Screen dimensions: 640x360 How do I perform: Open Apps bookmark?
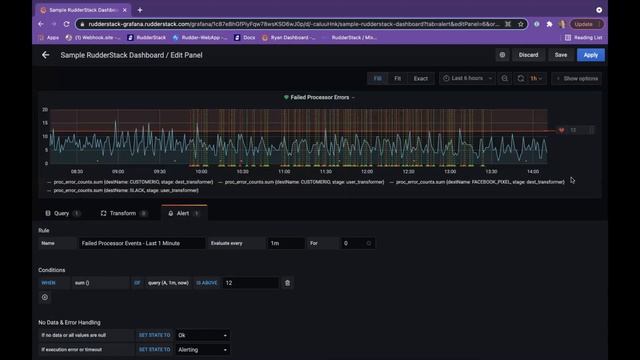pos(49,38)
